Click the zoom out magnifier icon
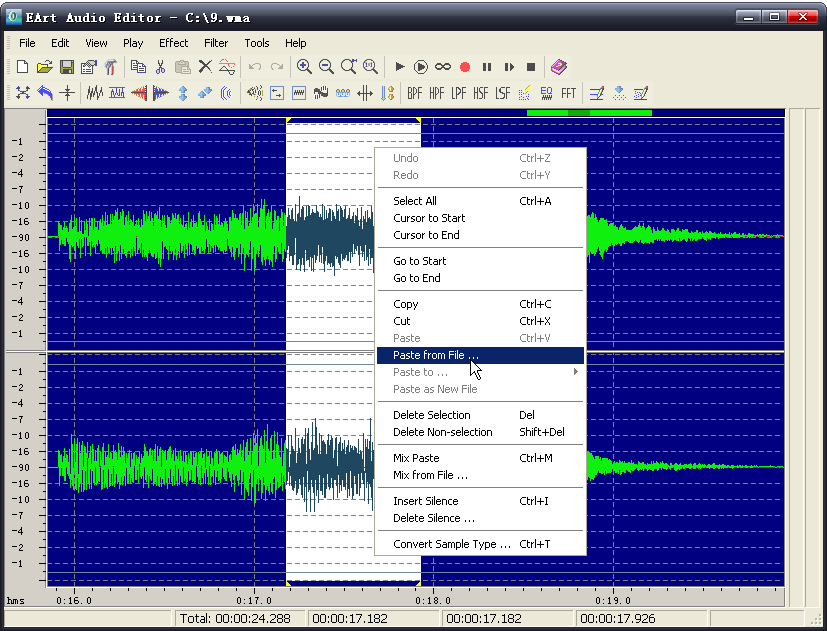 pyautogui.click(x=326, y=67)
